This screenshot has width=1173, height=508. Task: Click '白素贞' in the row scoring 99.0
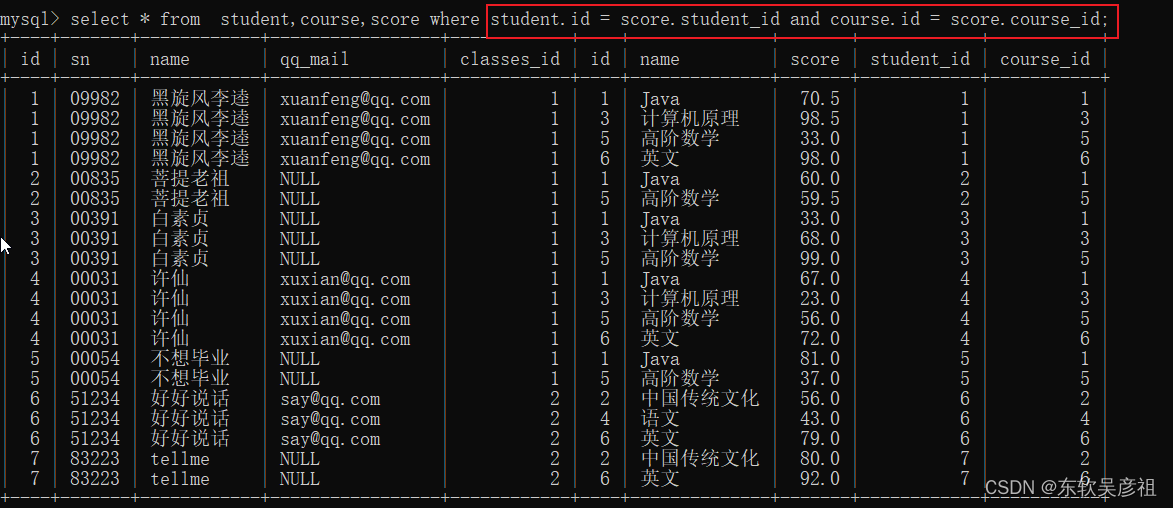[x=180, y=259]
